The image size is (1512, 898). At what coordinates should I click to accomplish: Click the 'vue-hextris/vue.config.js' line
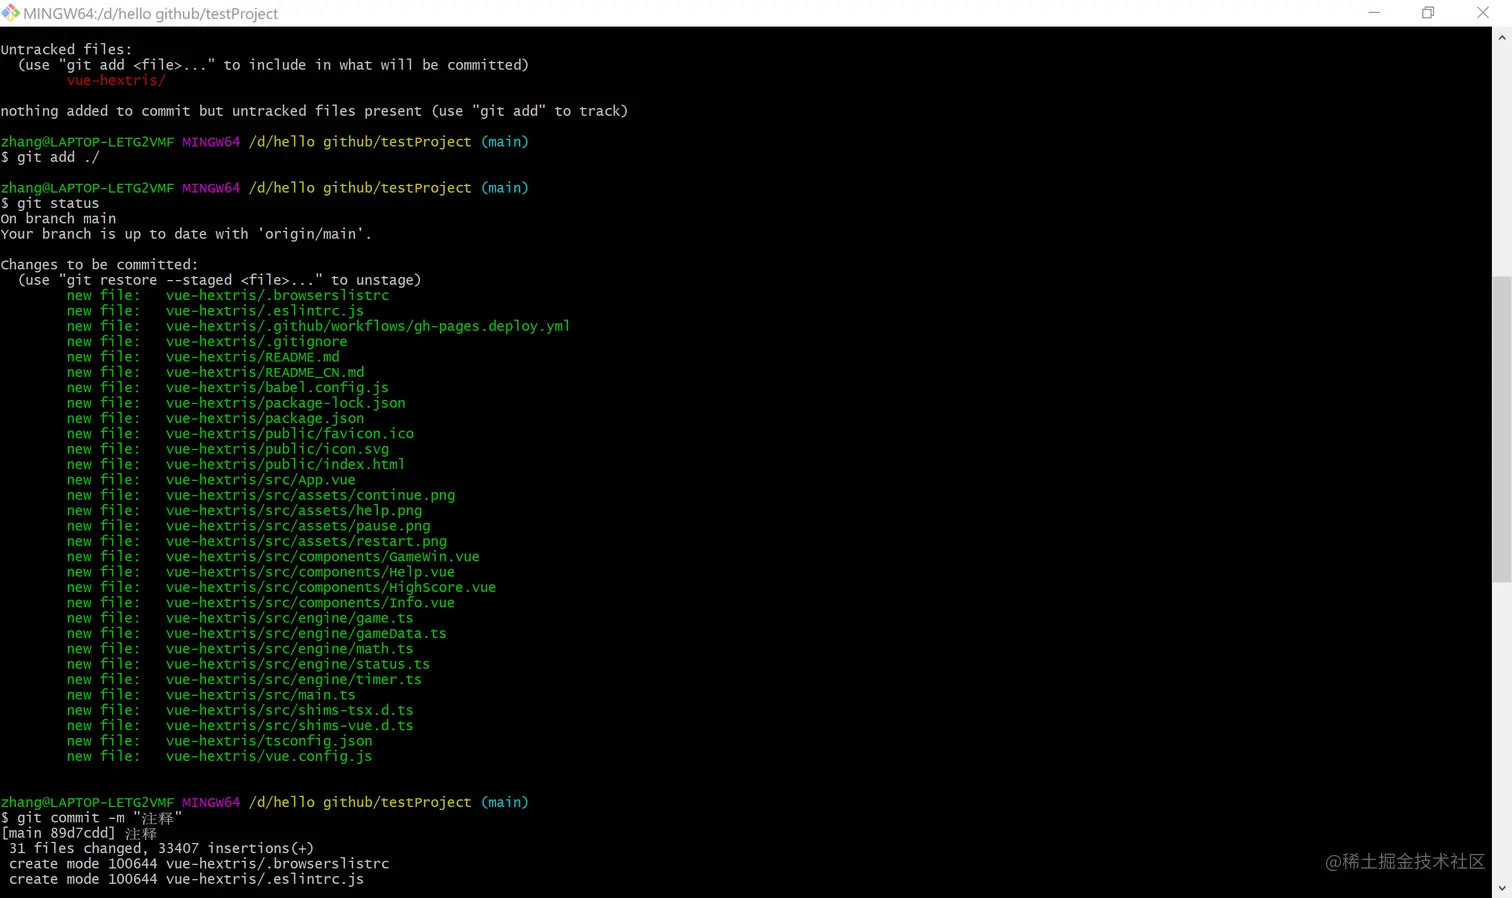click(219, 756)
